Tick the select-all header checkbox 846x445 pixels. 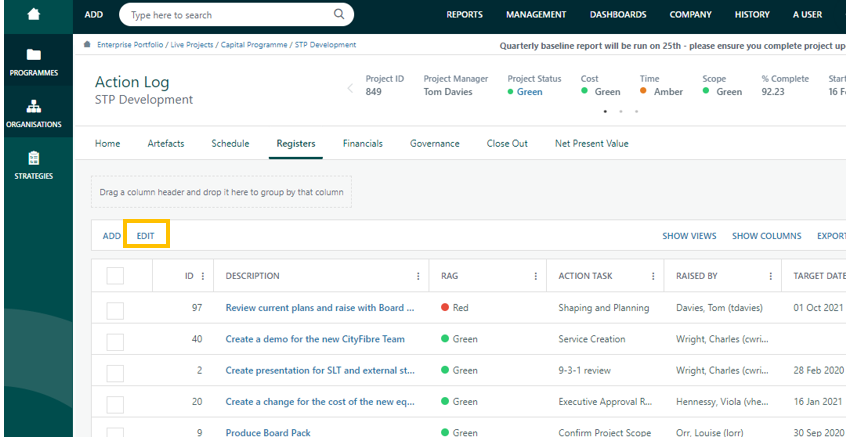pos(115,276)
